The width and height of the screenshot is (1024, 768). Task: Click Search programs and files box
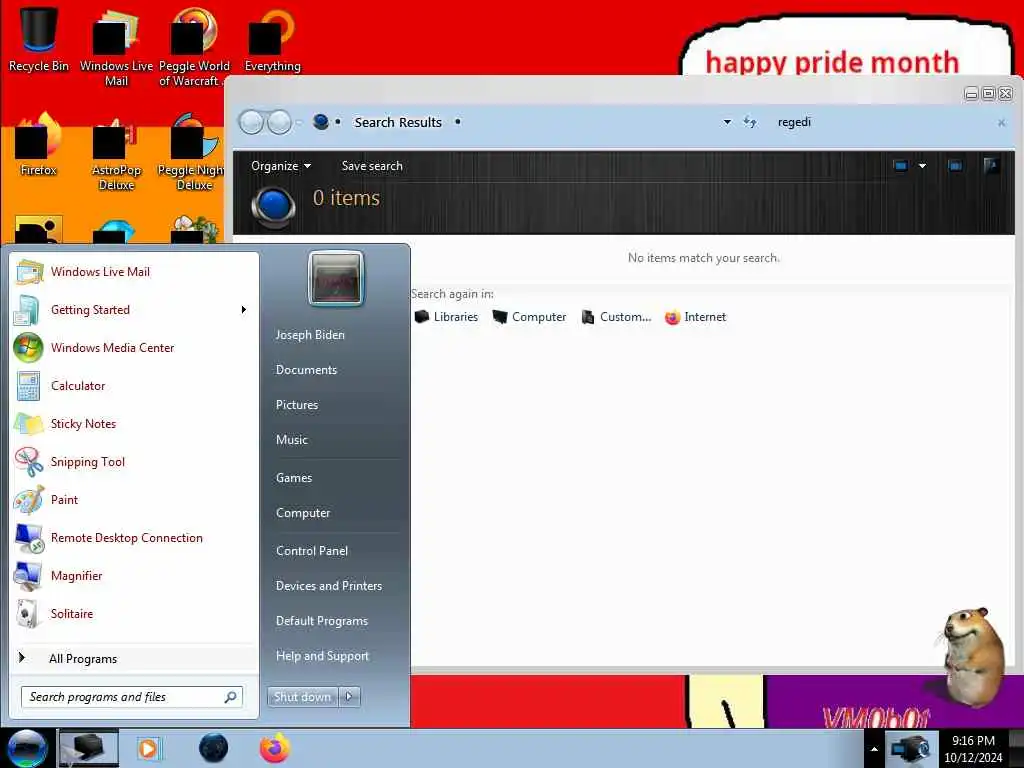(131, 697)
